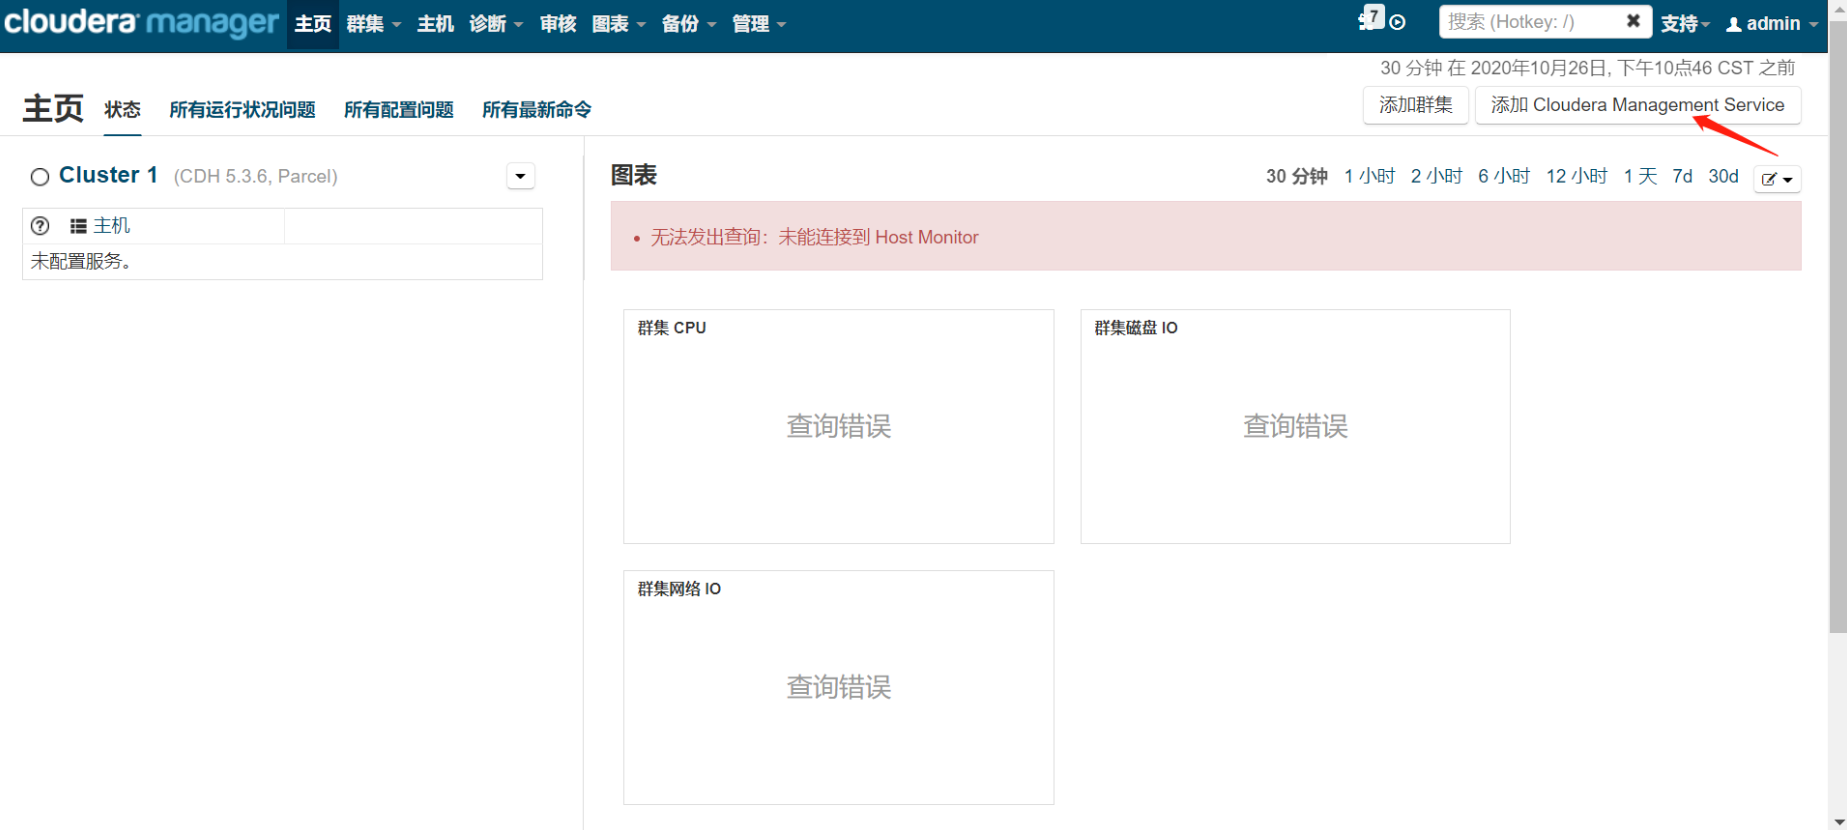
Task: Open the running commands indicator with badge 7
Action: [1371, 18]
